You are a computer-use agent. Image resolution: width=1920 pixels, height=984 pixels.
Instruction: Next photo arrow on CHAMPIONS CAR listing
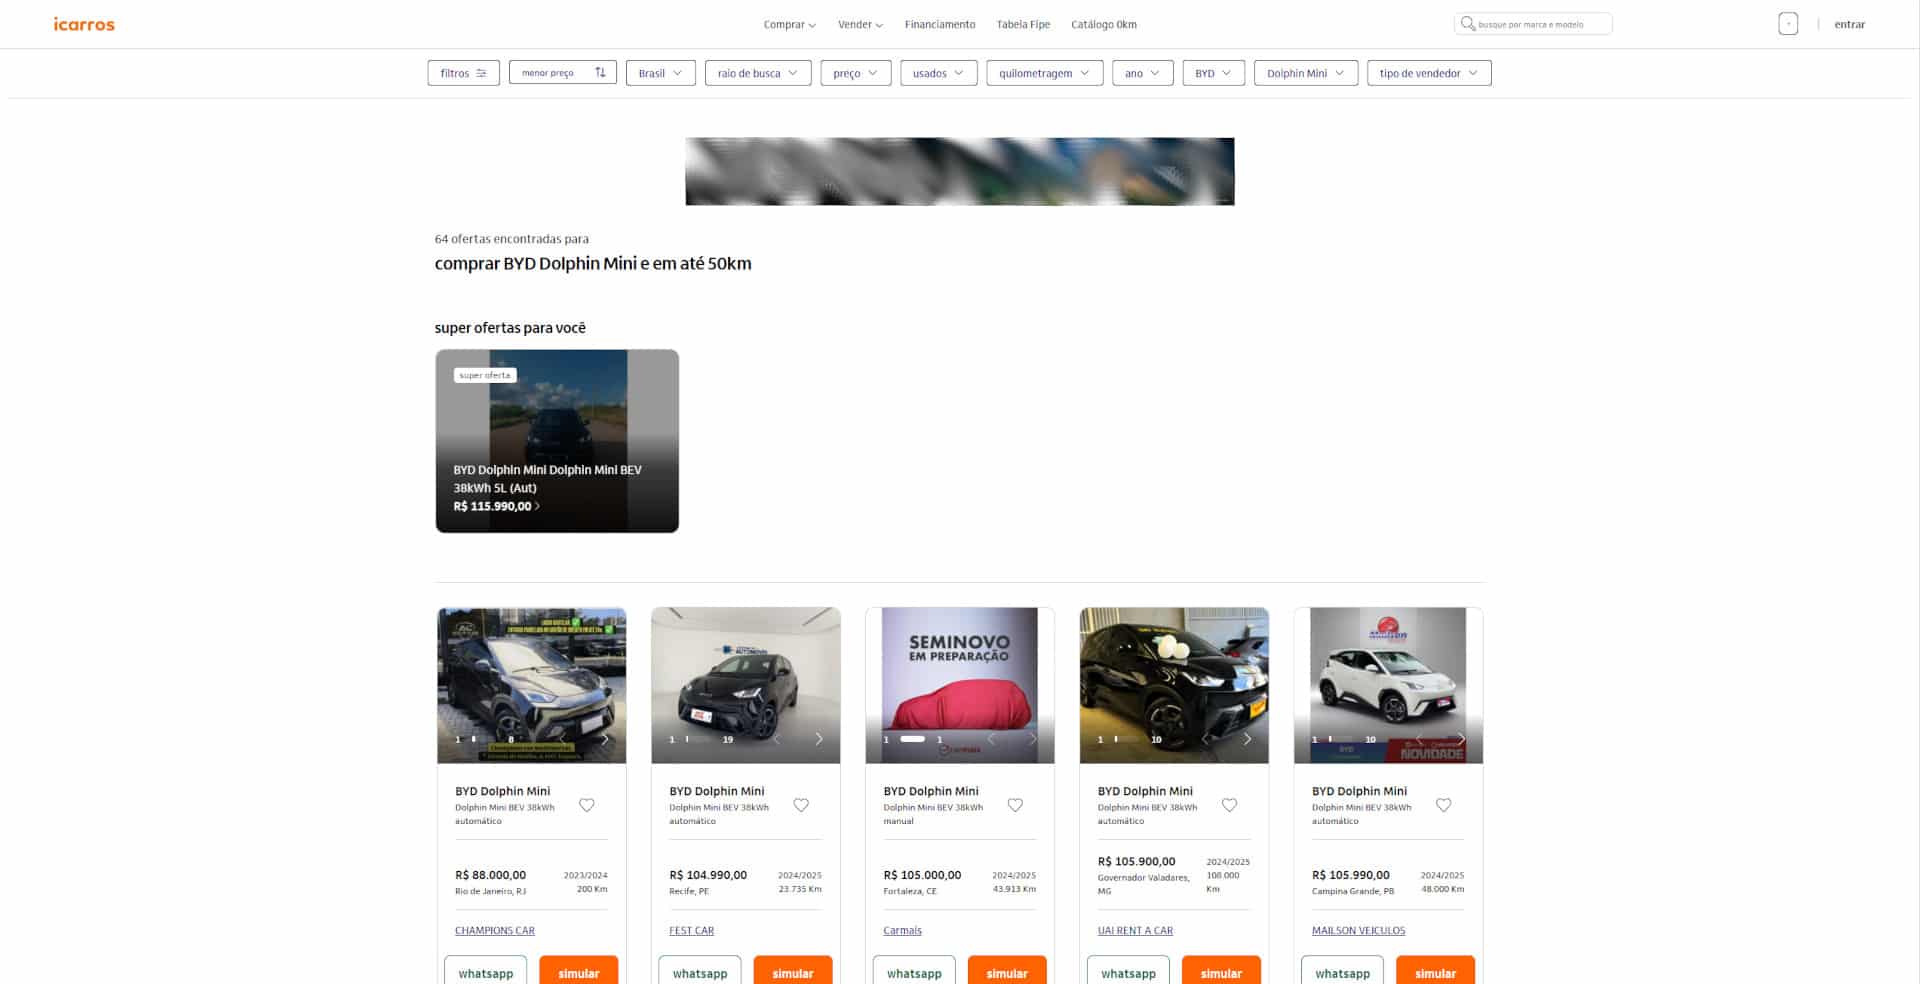click(x=604, y=739)
